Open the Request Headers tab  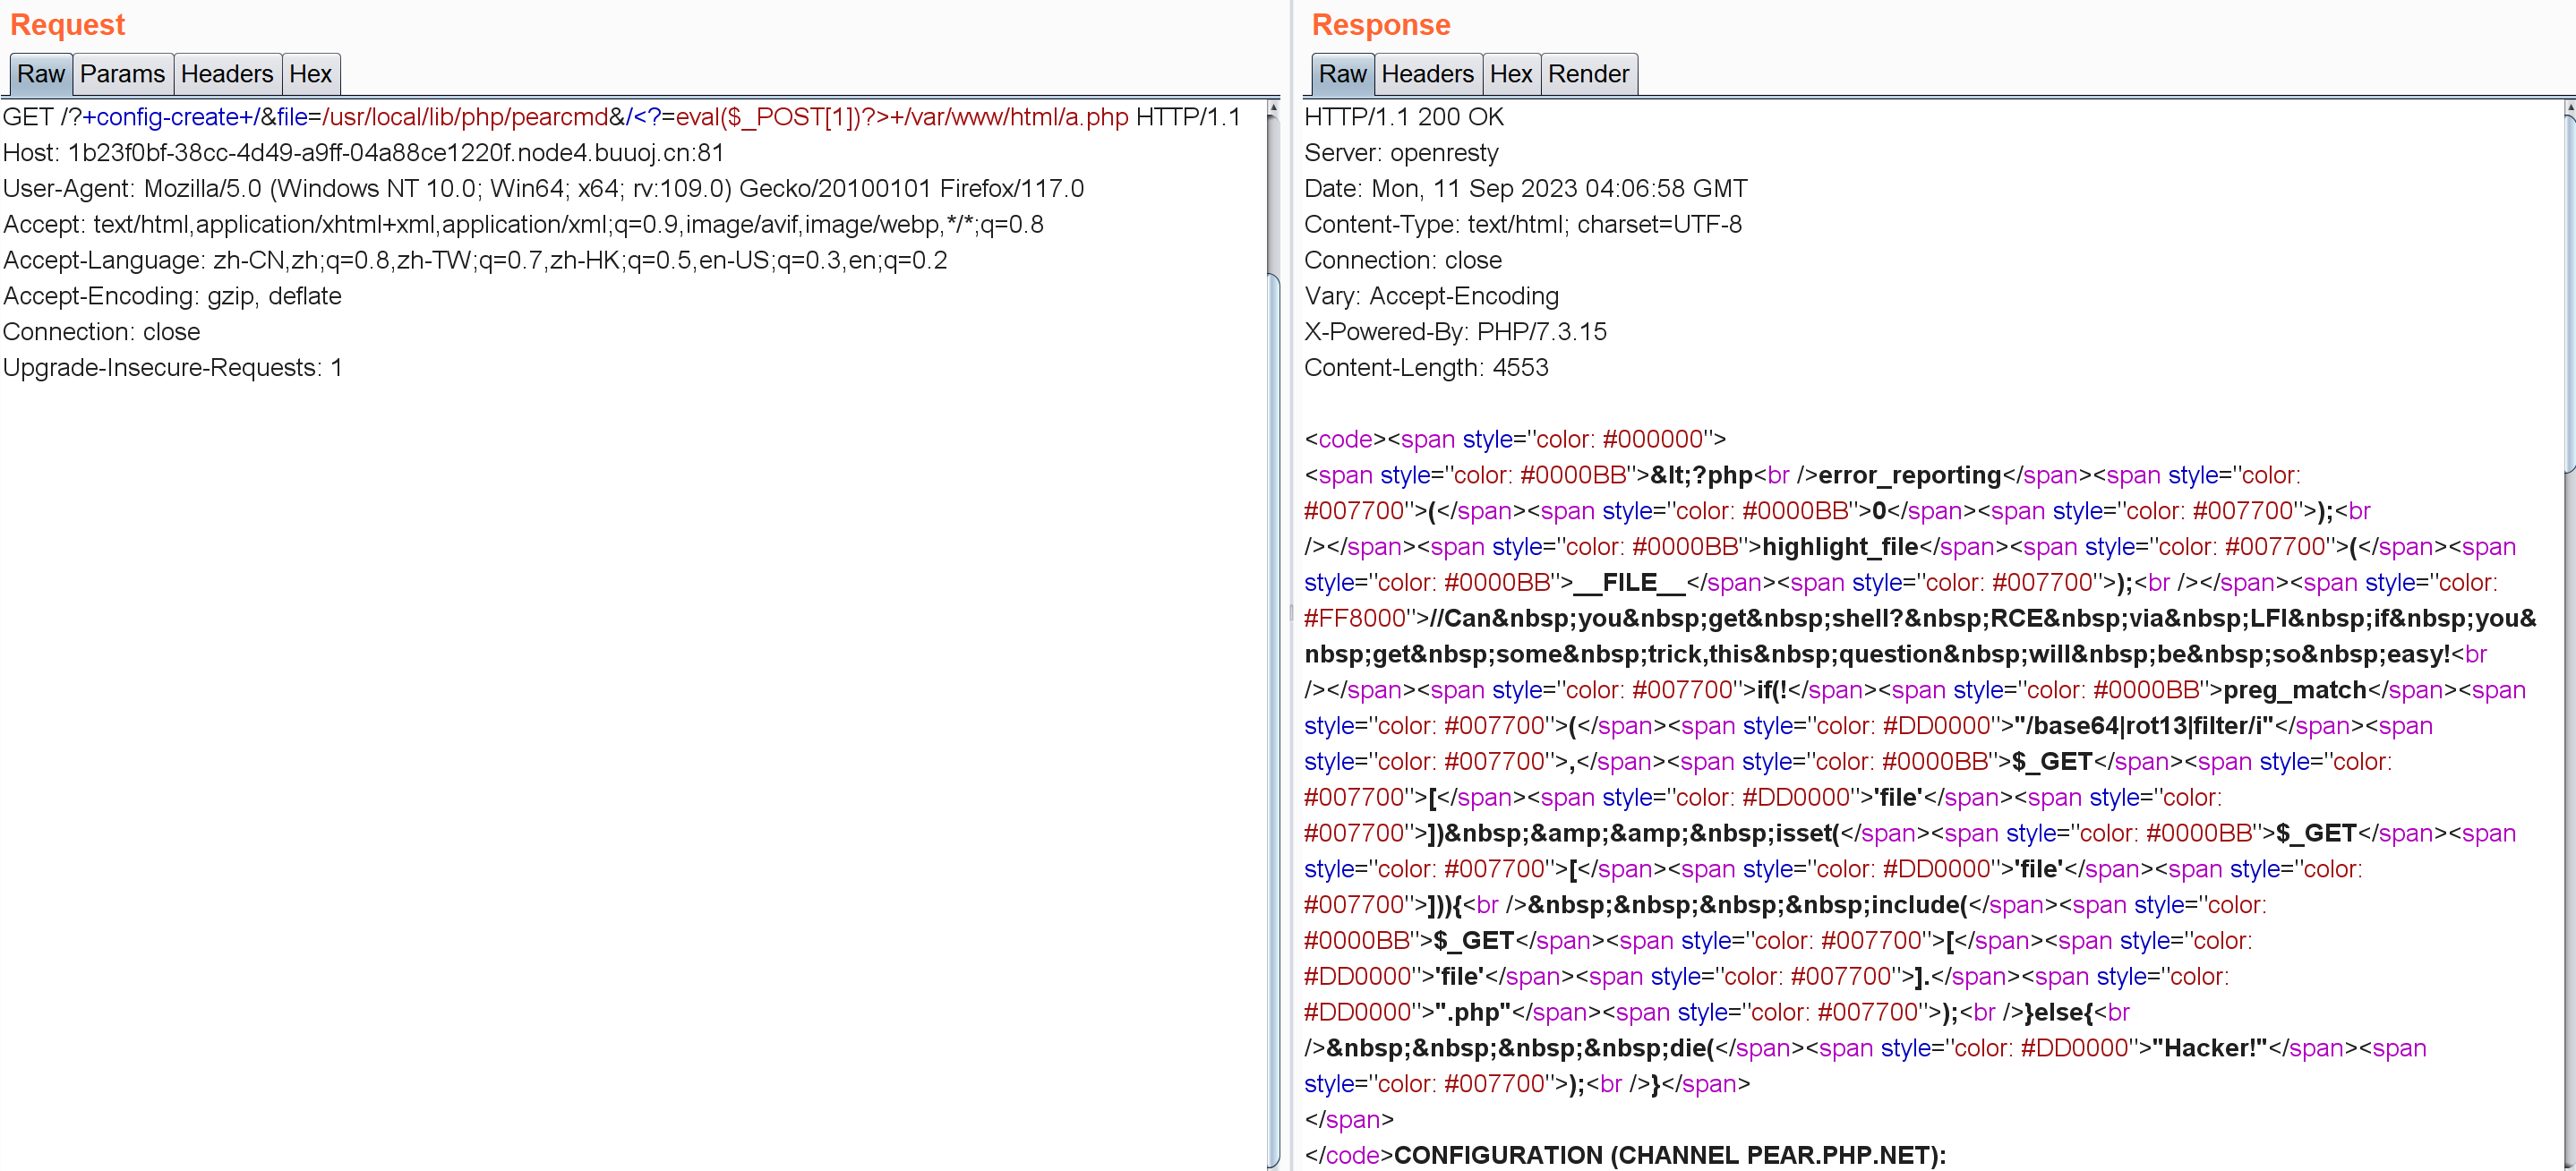coord(226,74)
